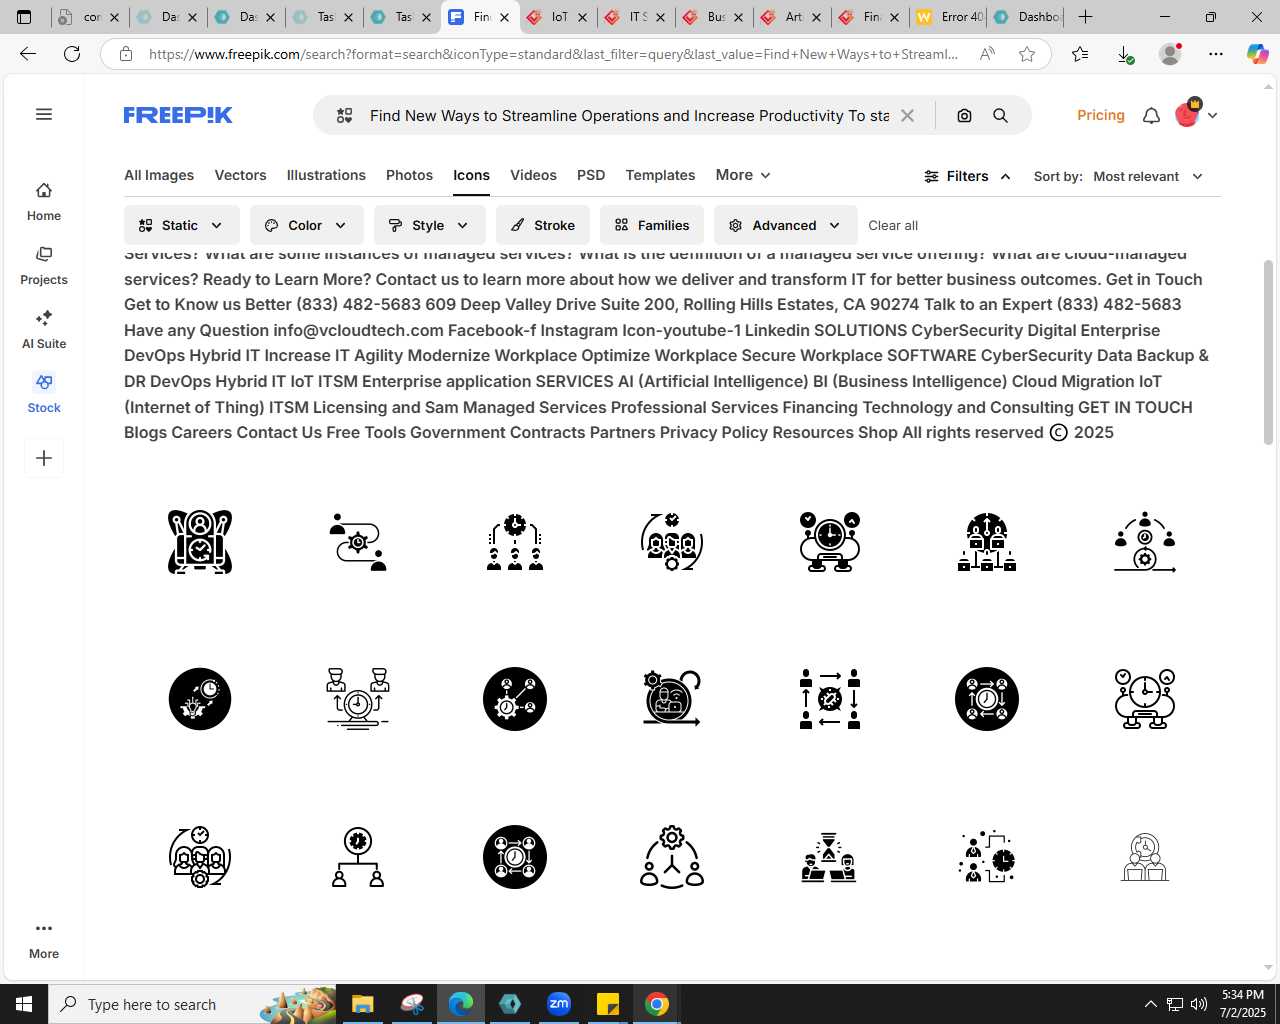The image size is (1280, 1024).
Task: Open first-row icon with three people under clock gear
Action: (515, 542)
